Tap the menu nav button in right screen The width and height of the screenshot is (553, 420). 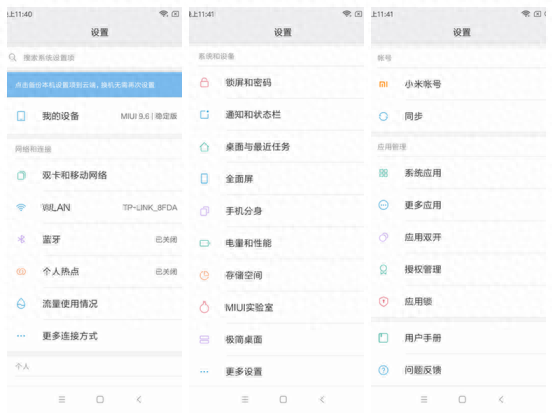click(x=424, y=399)
